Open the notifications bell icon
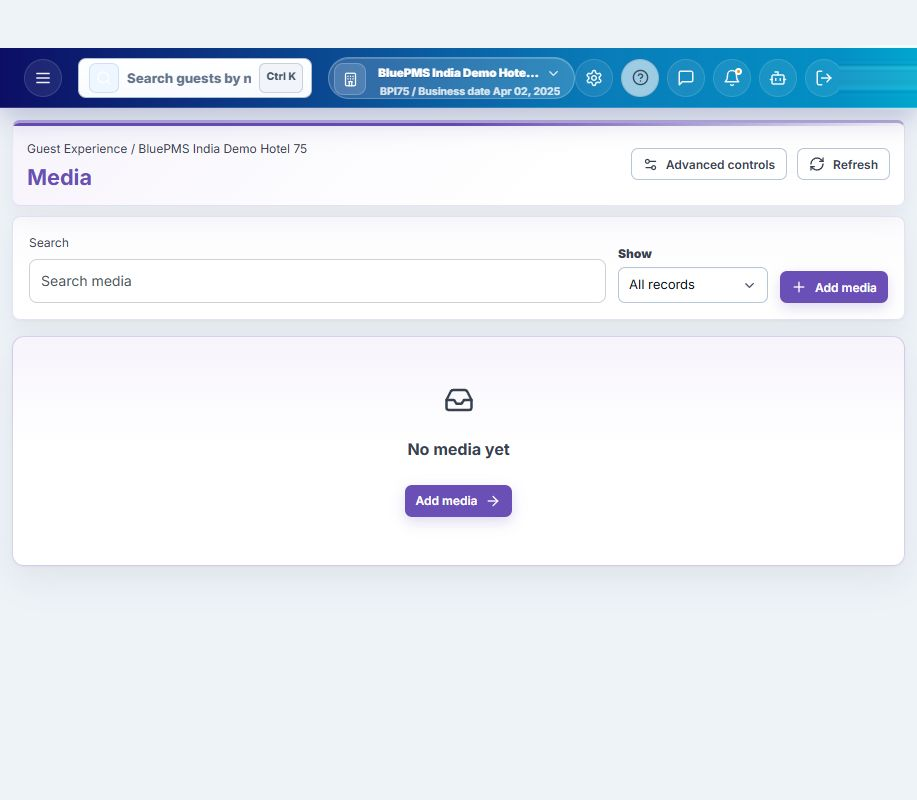Image resolution: width=917 pixels, height=800 pixels. coord(732,78)
